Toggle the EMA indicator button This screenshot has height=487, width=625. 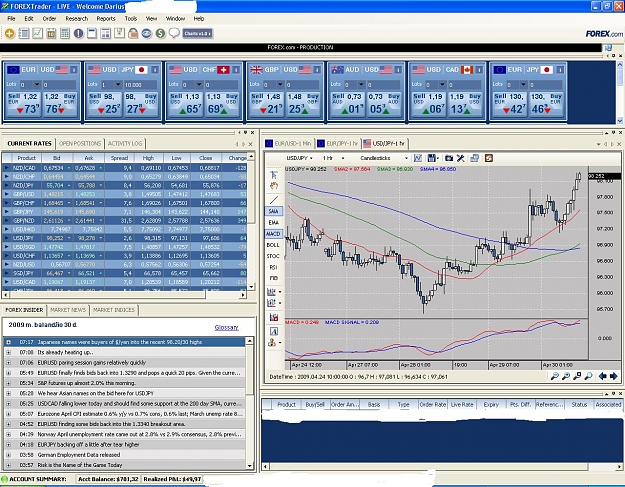(x=273, y=222)
